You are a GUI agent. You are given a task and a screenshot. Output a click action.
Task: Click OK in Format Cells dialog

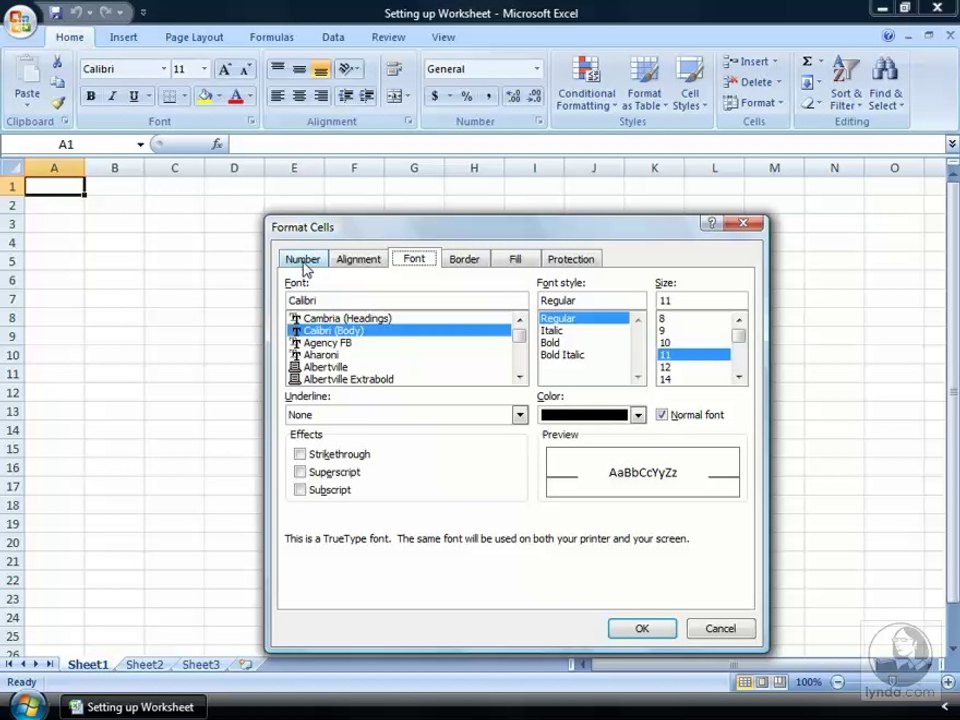[642, 628]
